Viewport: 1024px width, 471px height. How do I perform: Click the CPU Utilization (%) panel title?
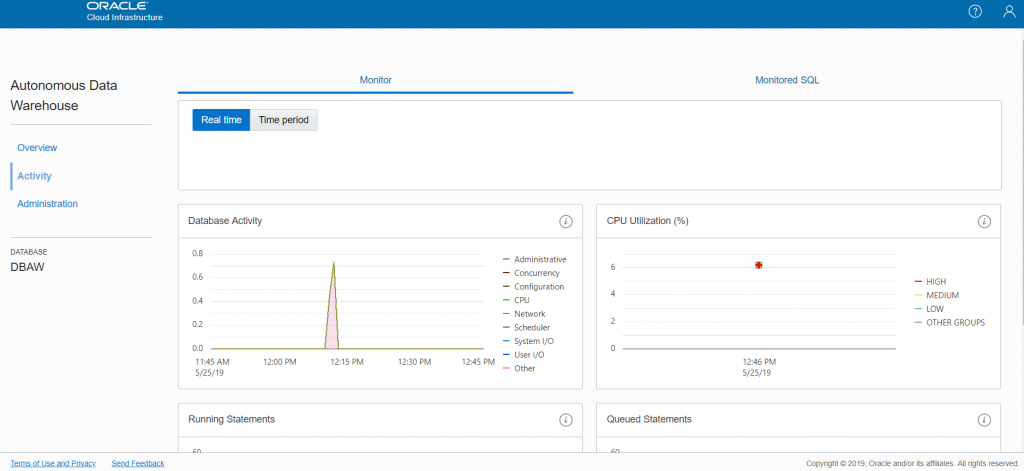[x=648, y=221]
